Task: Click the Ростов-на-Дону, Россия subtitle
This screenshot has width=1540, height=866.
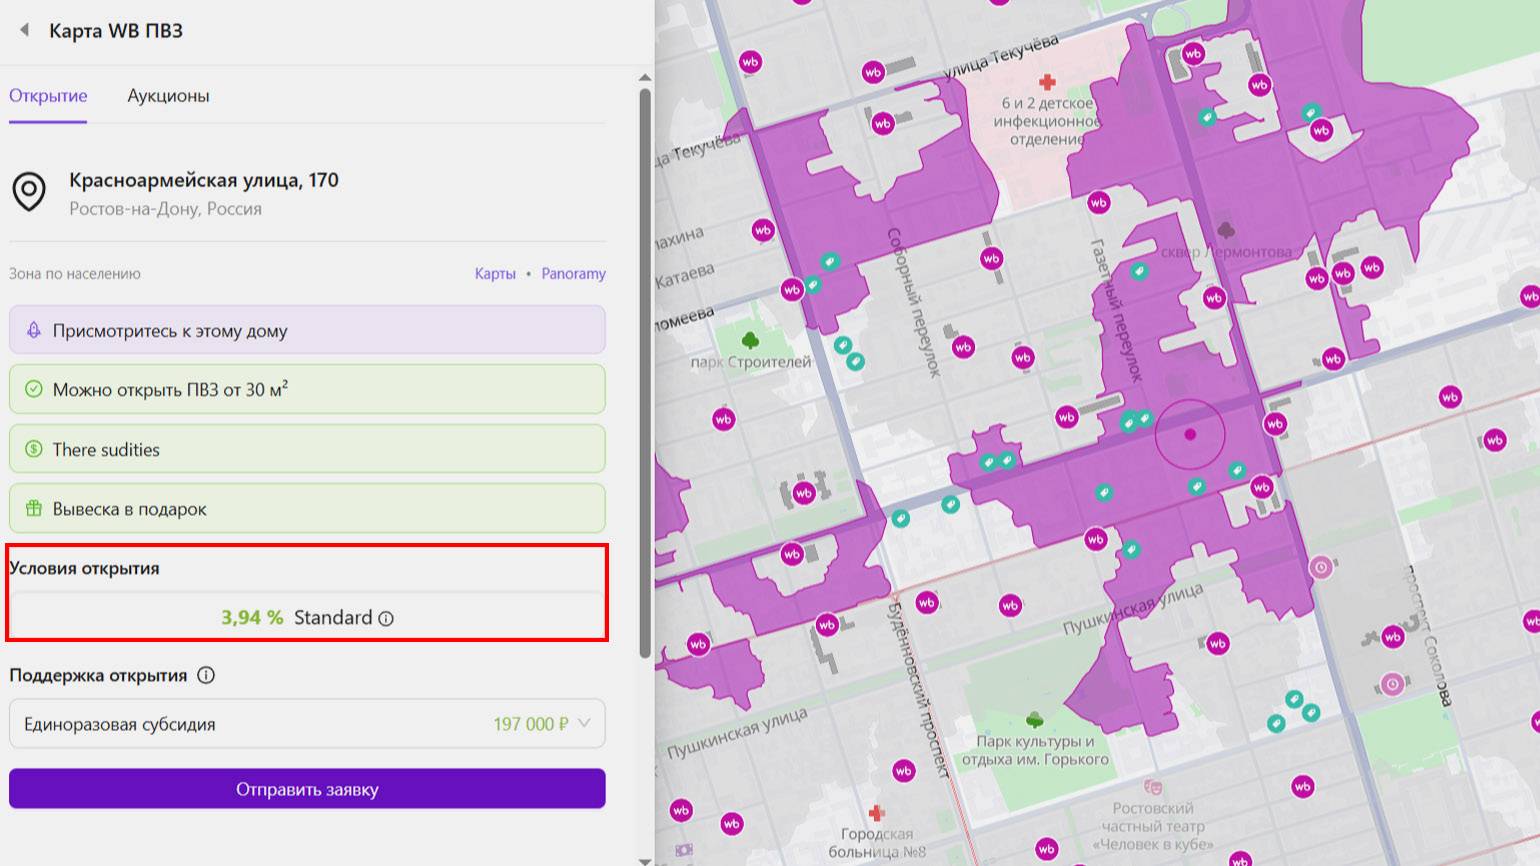Action: [165, 209]
